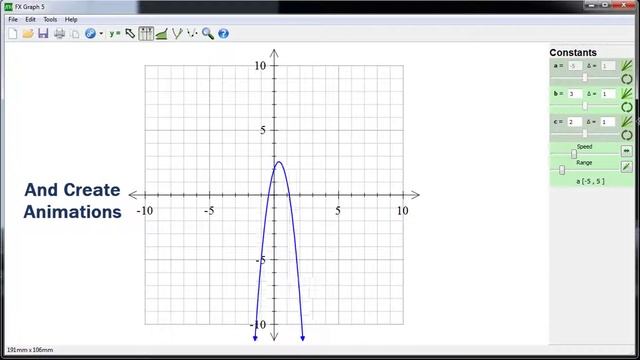The width and height of the screenshot is (640, 360).
Task: Open the dropdown arrow beside the globe icon
Action: click(101, 34)
